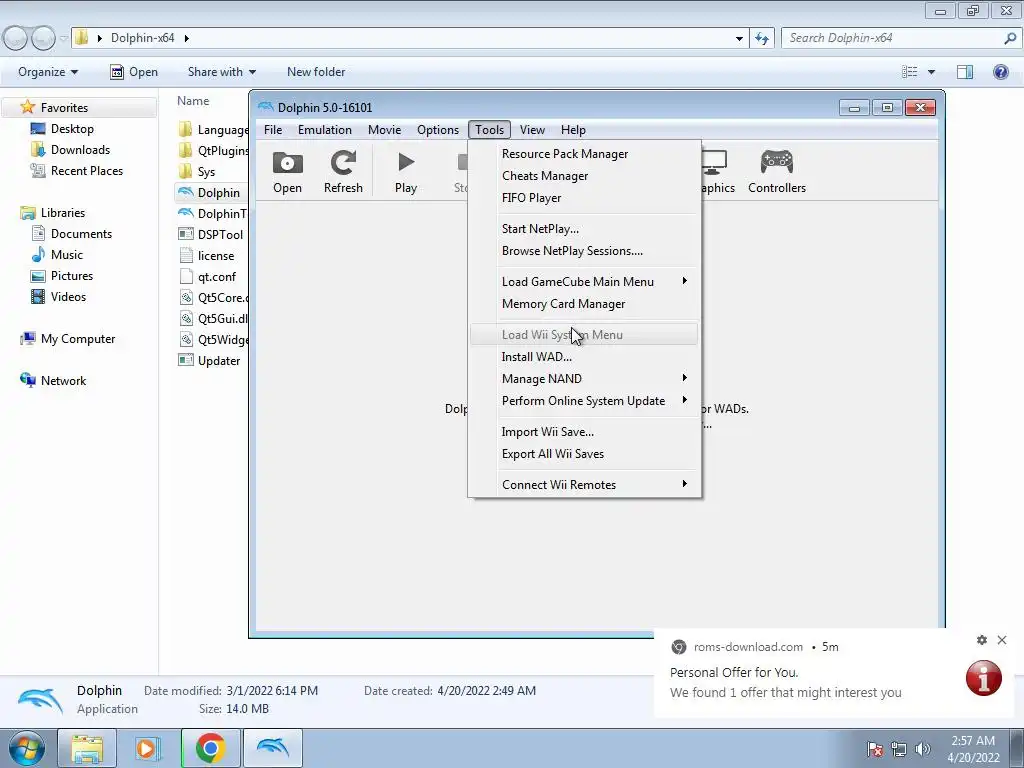This screenshot has width=1024, height=768.
Task: Select the DSPTool file
Action: 210,234
